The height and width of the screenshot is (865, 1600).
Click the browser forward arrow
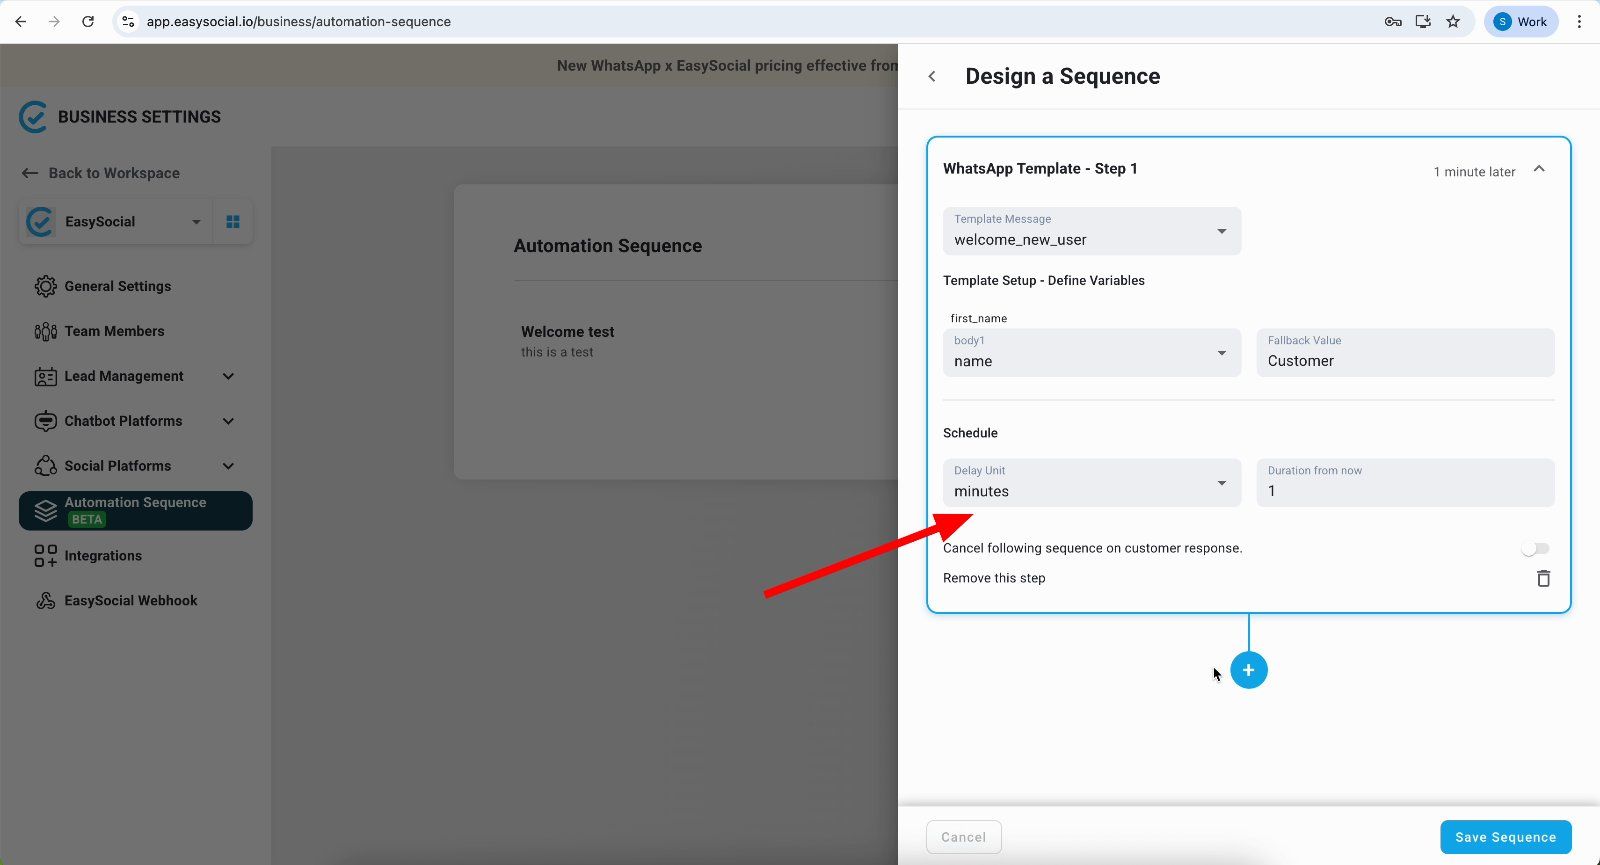54,21
